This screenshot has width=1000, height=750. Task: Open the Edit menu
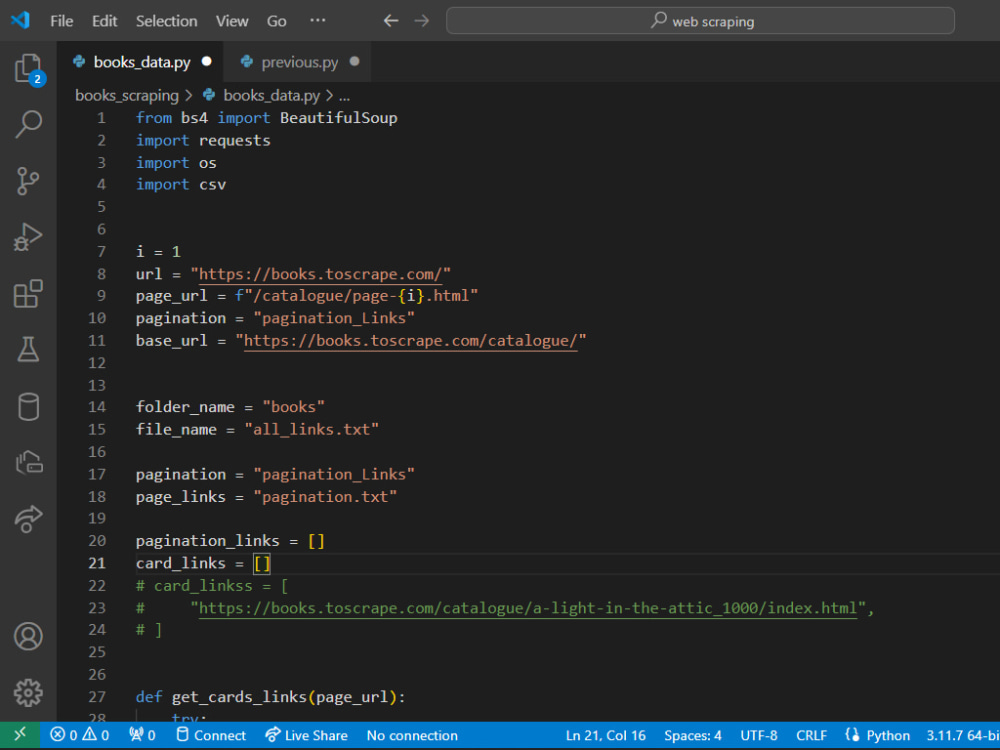coord(104,21)
